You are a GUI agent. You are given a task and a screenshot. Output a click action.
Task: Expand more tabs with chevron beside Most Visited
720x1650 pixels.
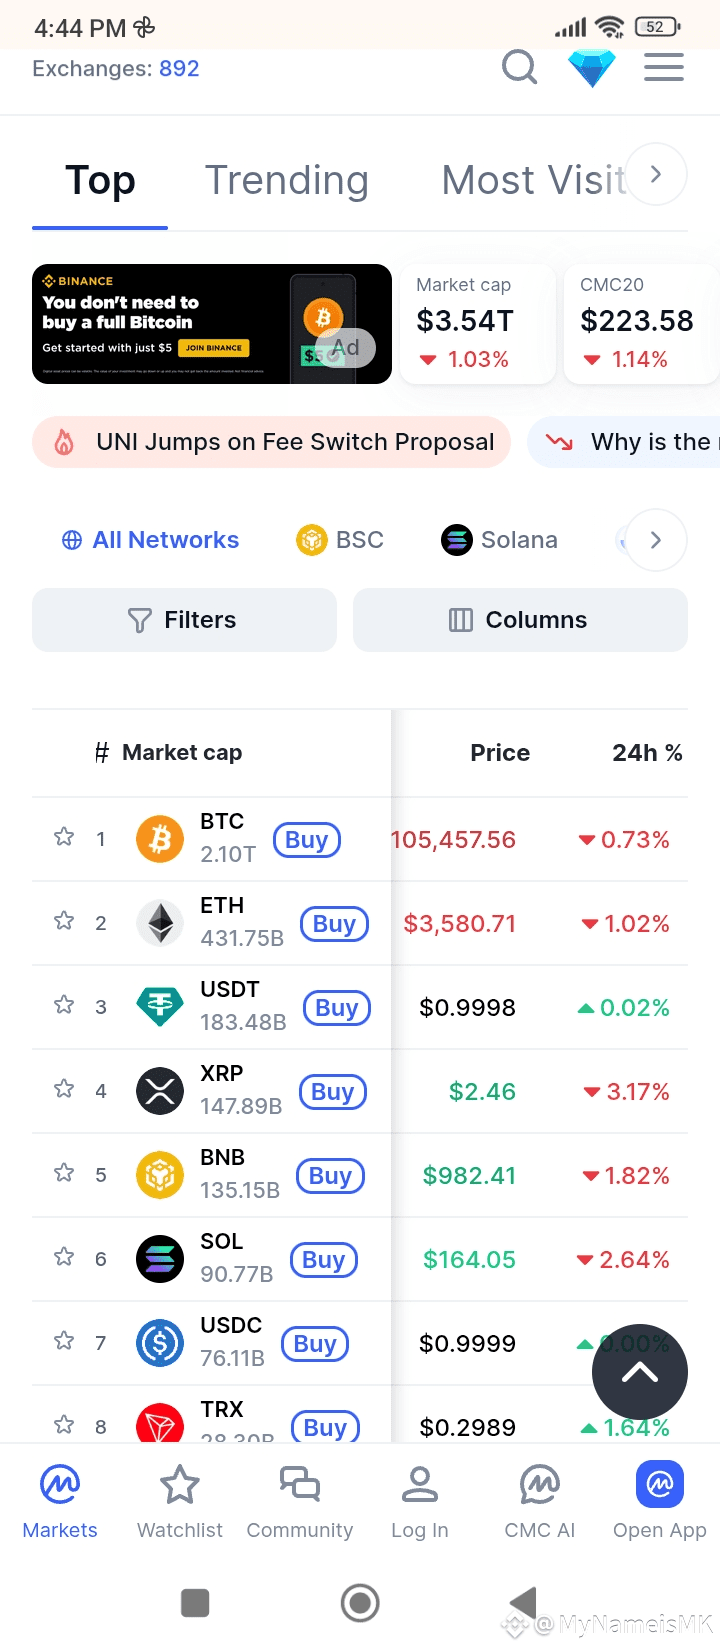(x=656, y=174)
